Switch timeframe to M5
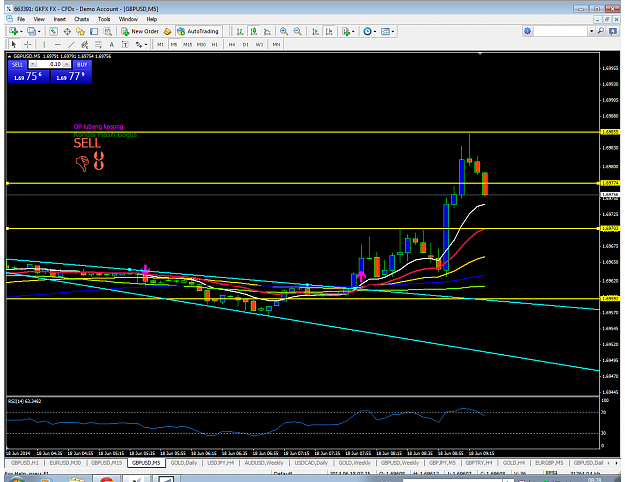The width and height of the screenshot is (625, 482). point(174,45)
